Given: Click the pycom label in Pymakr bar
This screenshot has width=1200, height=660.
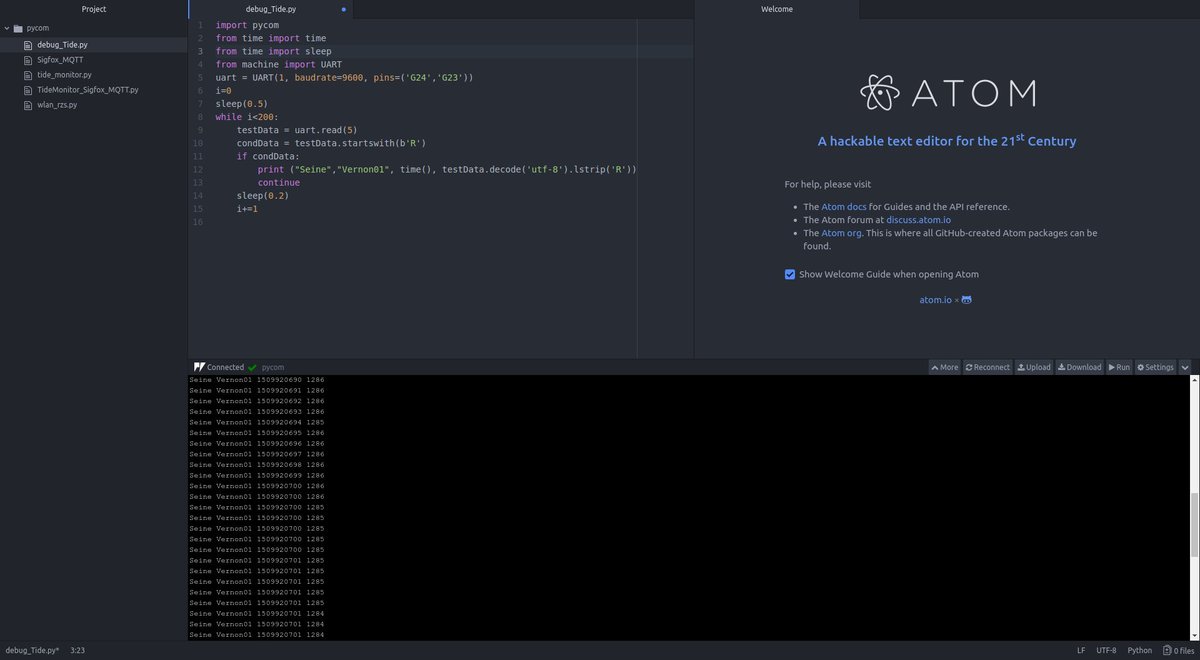Looking at the screenshot, I should click(x=273, y=367).
